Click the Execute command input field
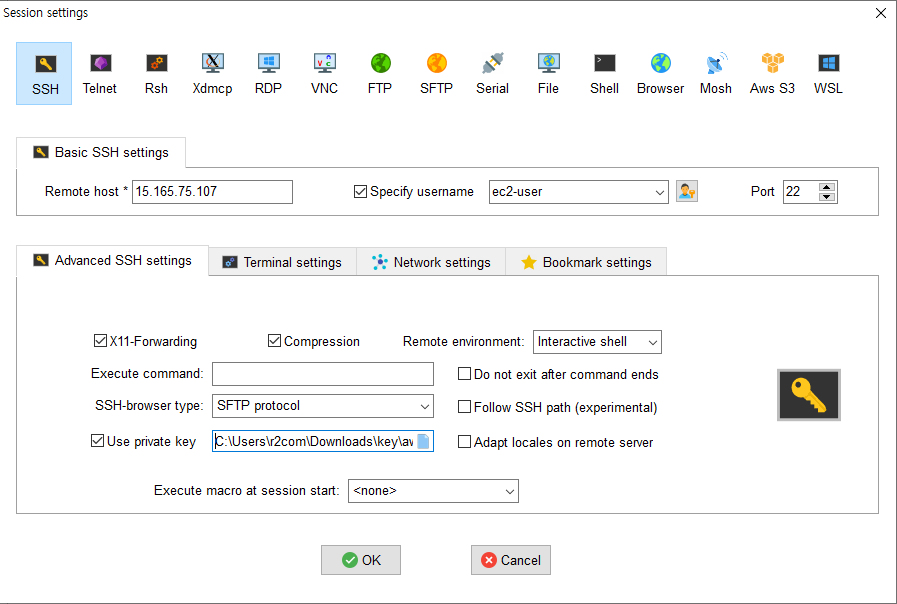The image size is (897, 604). (323, 374)
